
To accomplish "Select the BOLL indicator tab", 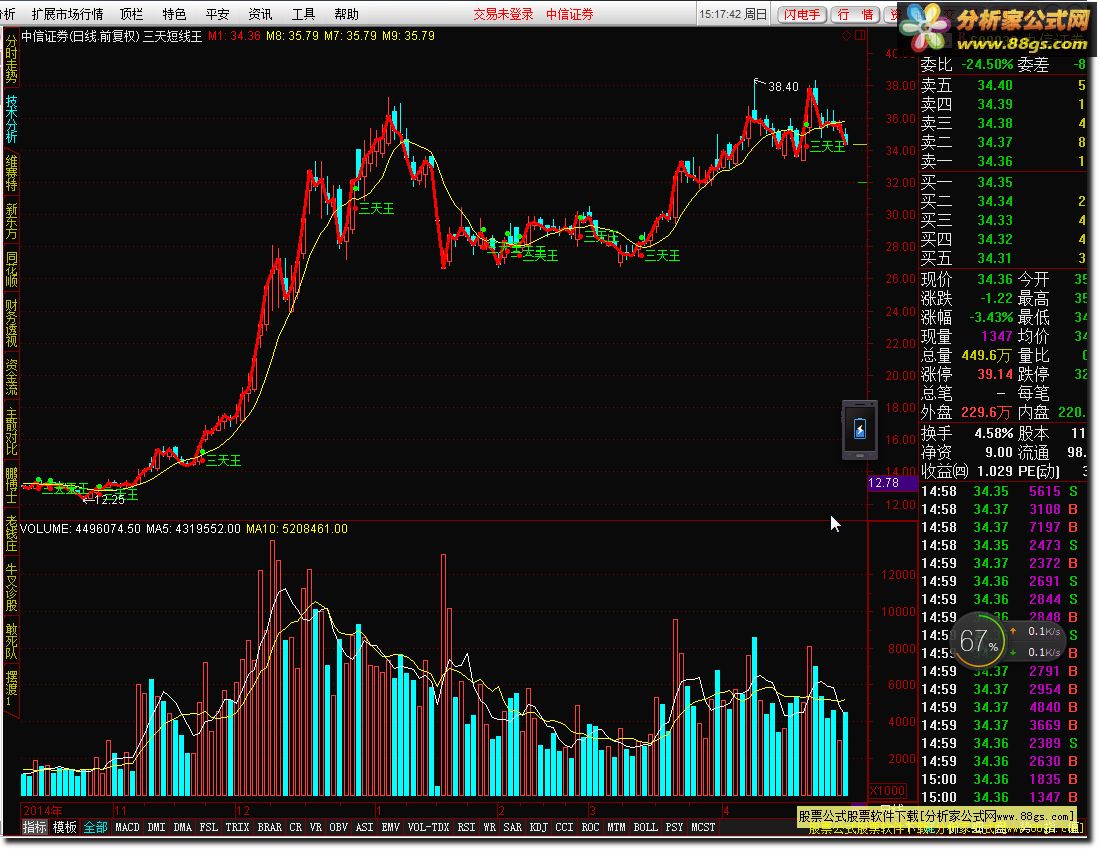I will 645,827.
